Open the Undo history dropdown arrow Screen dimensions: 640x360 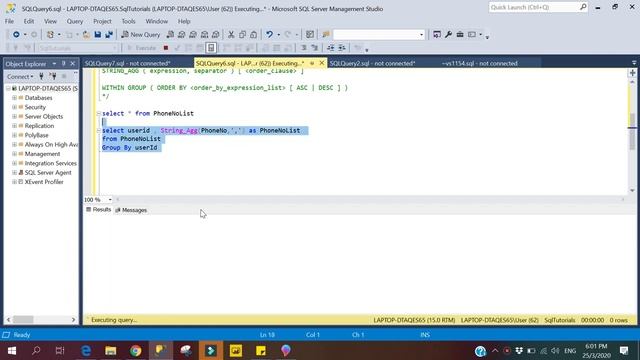tap(278, 35)
